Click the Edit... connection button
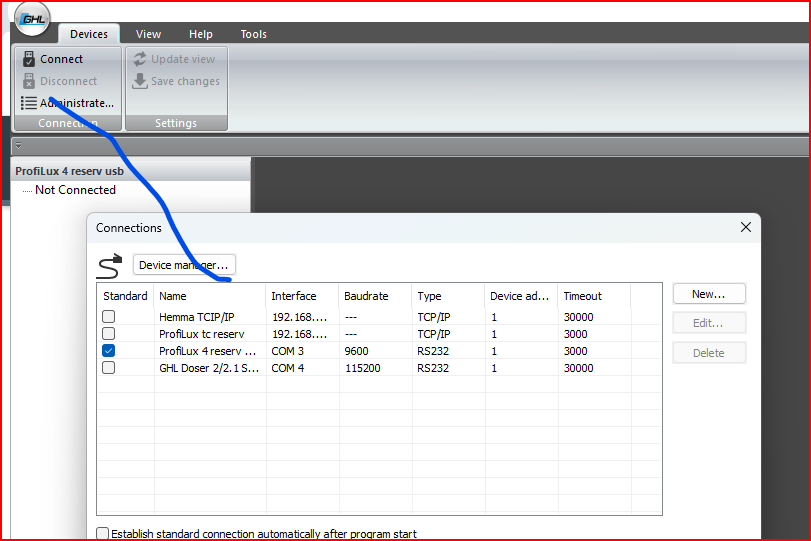The width and height of the screenshot is (811, 541). coord(709,323)
